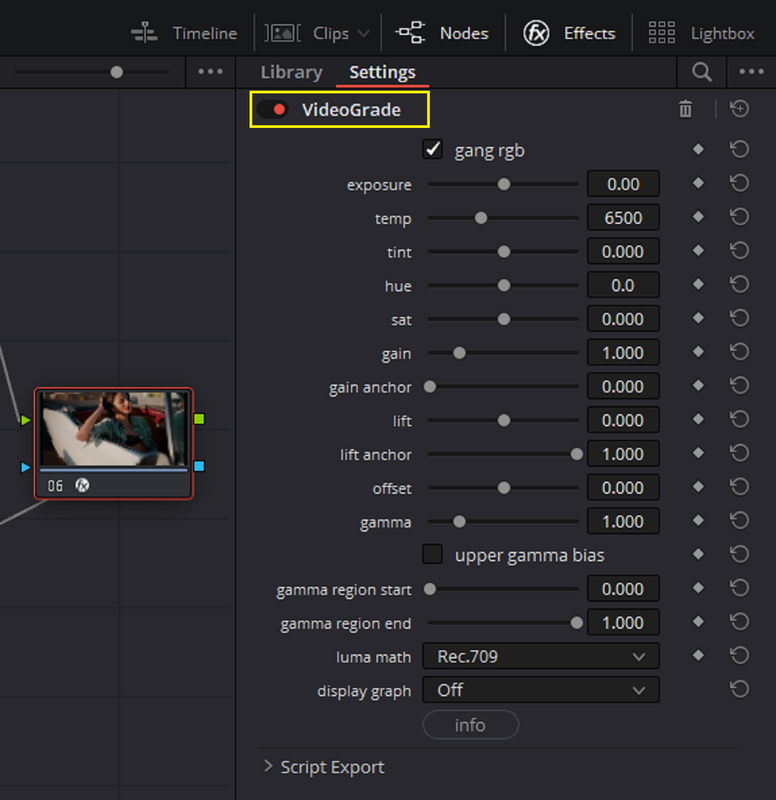Click the VideoGrade effect title
Image resolution: width=776 pixels, height=800 pixels.
tap(351, 110)
